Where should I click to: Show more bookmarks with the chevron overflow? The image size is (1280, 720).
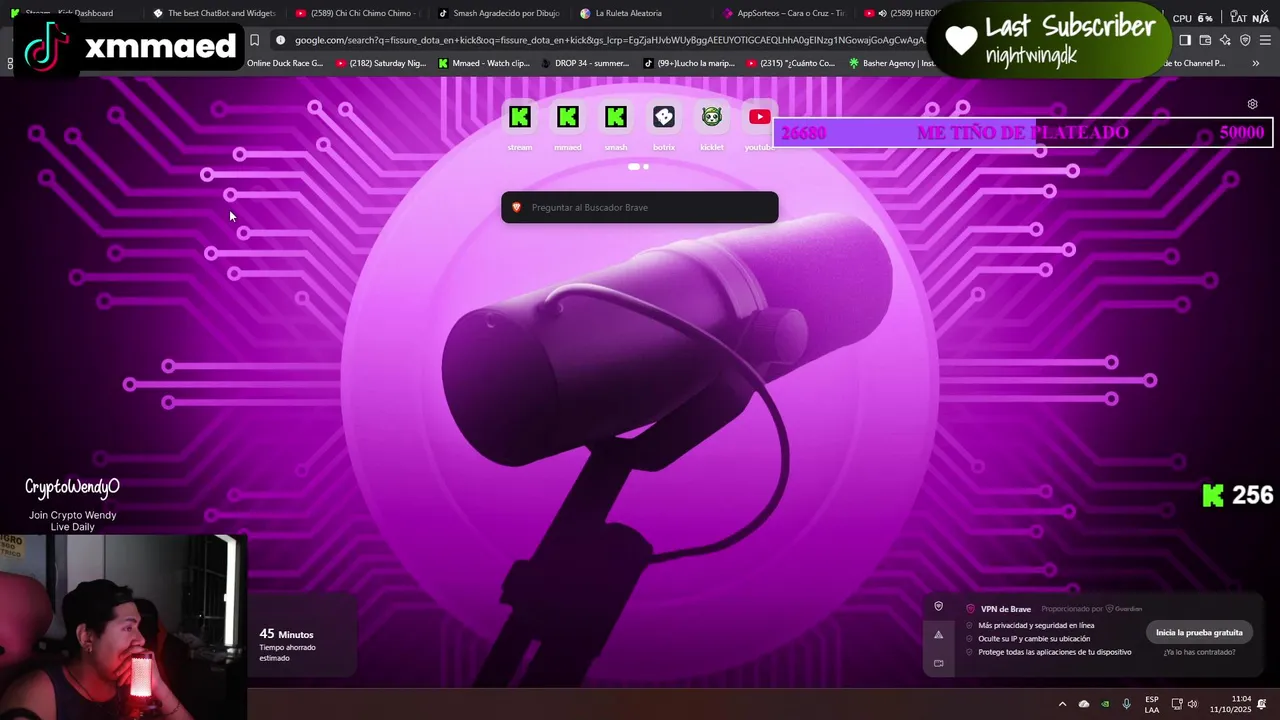coord(1256,63)
